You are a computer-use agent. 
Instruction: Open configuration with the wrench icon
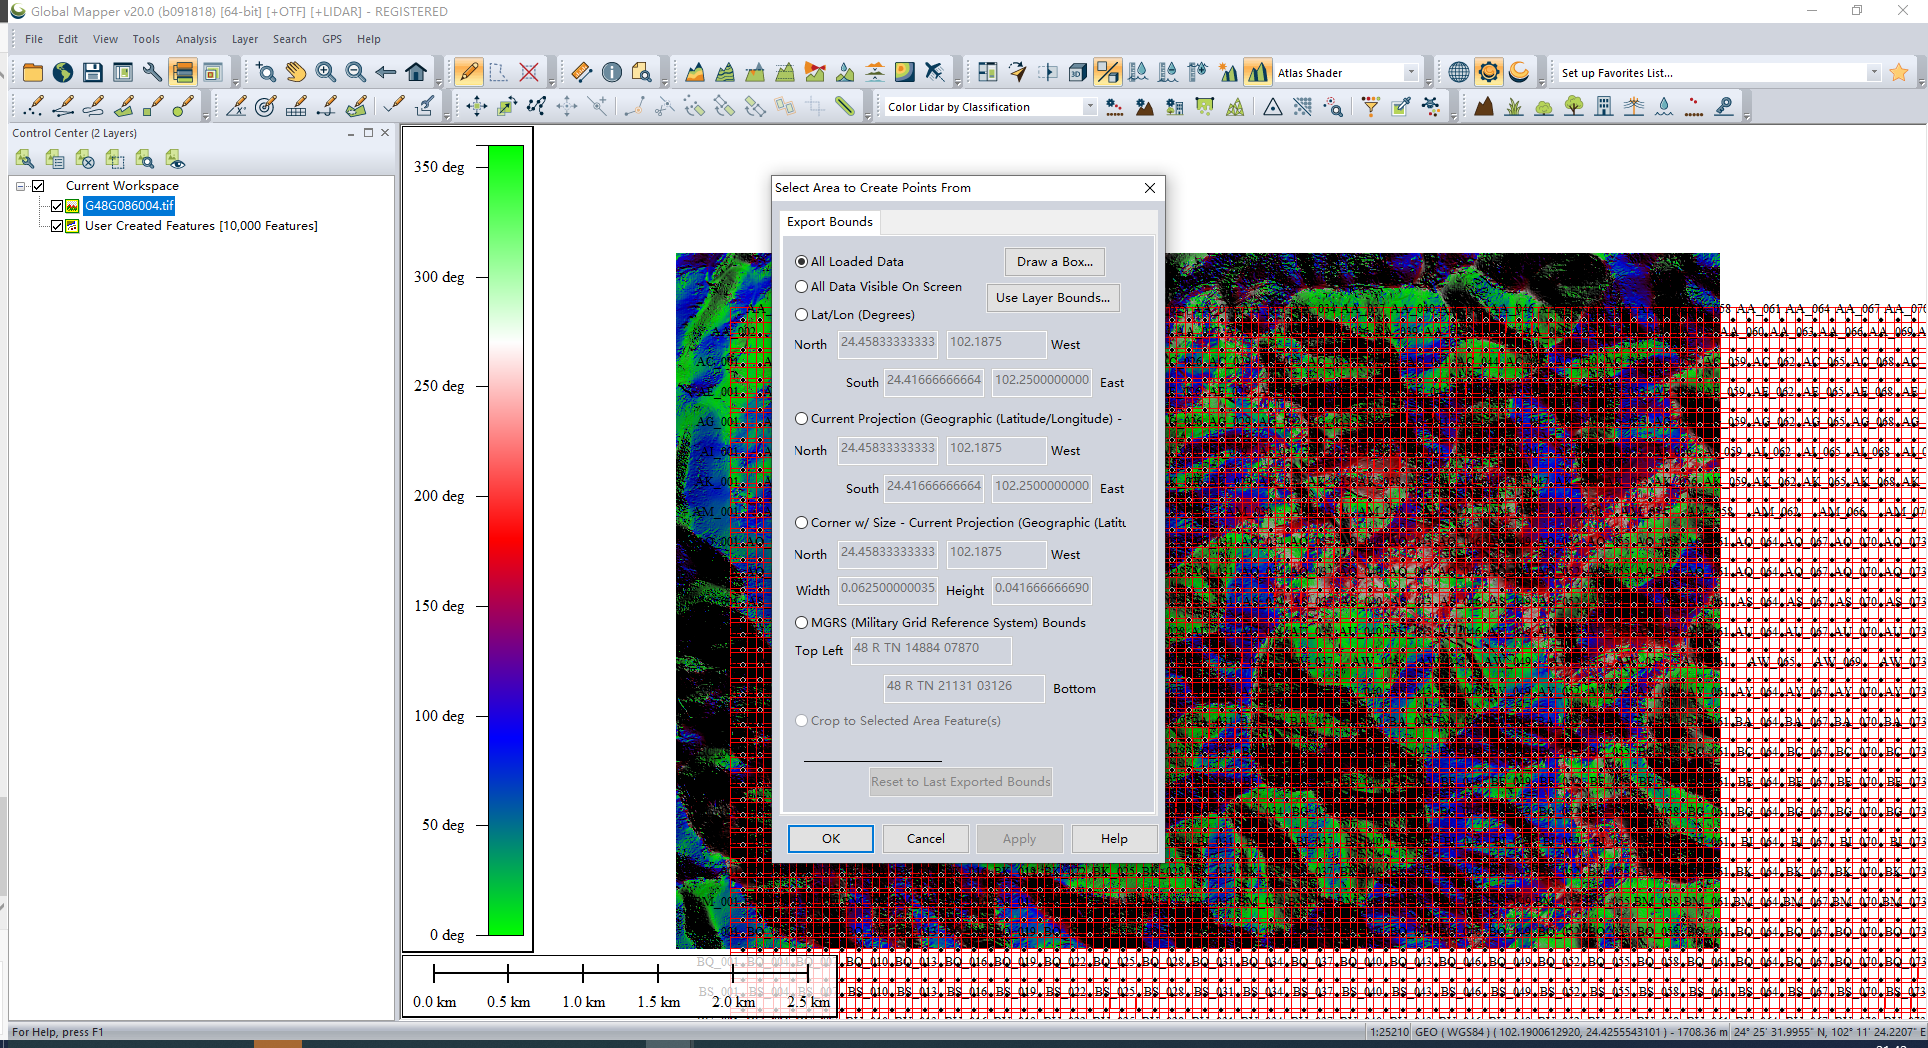[x=152, y=72]
